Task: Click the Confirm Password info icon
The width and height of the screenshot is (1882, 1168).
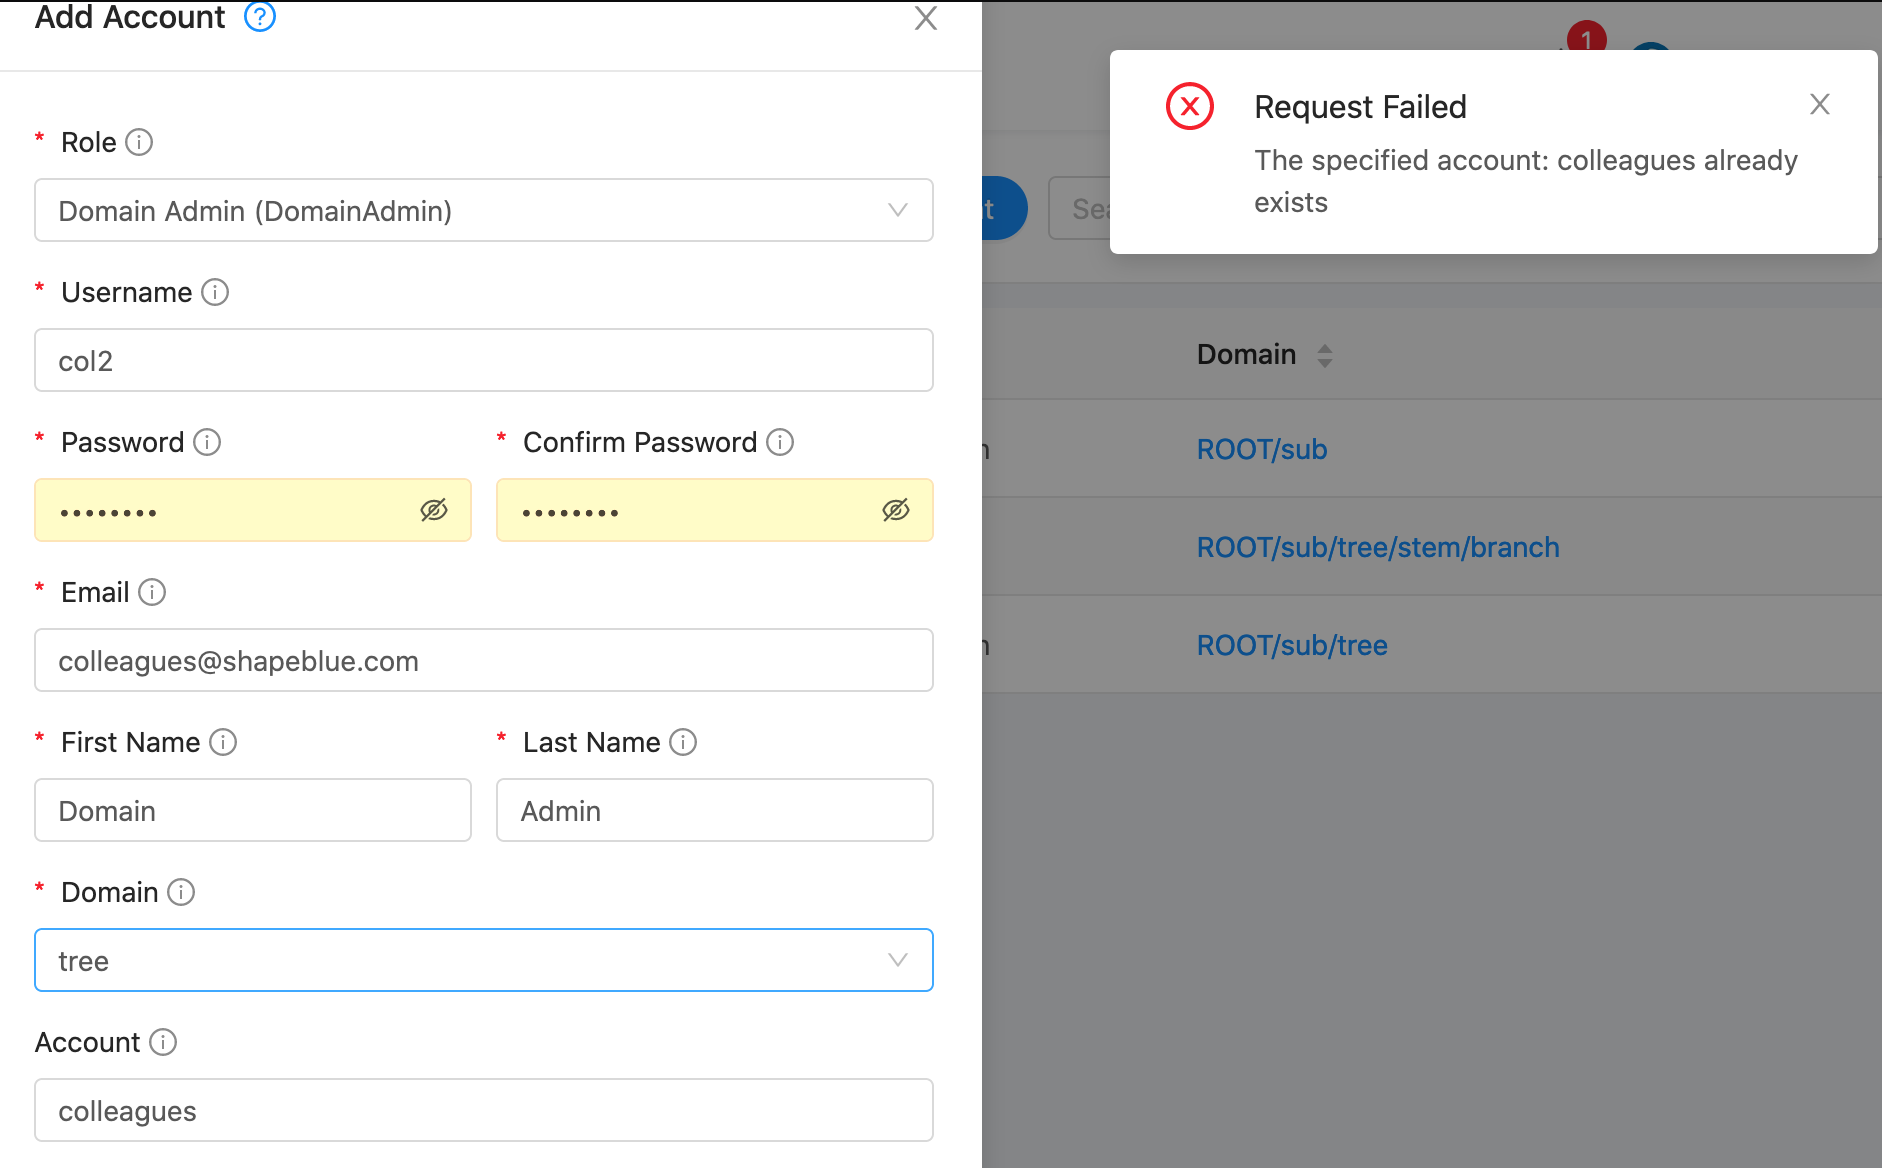Action: click(x=781, y=441)
